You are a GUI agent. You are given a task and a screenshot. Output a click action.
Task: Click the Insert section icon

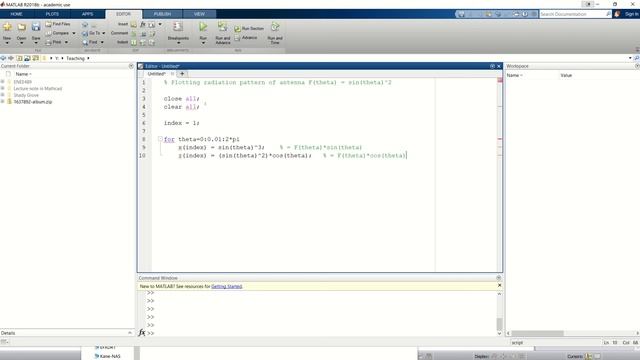tap(134, 24)
